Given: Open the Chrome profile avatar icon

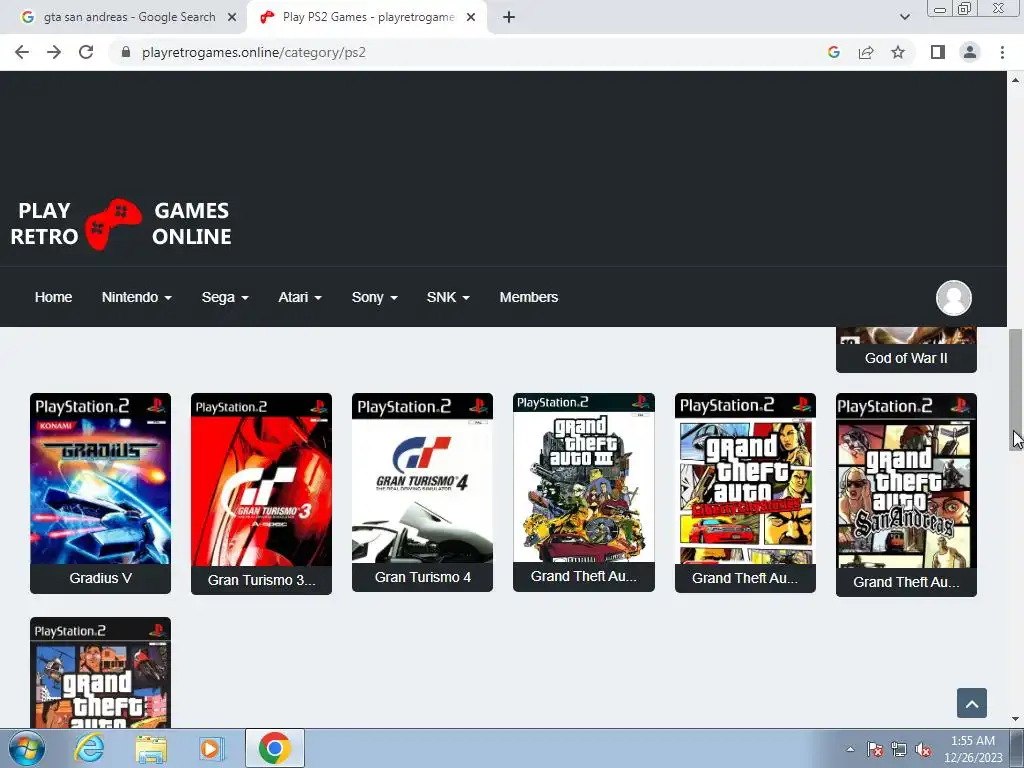Looking at the screenshot, I should [x=970, y=52].
